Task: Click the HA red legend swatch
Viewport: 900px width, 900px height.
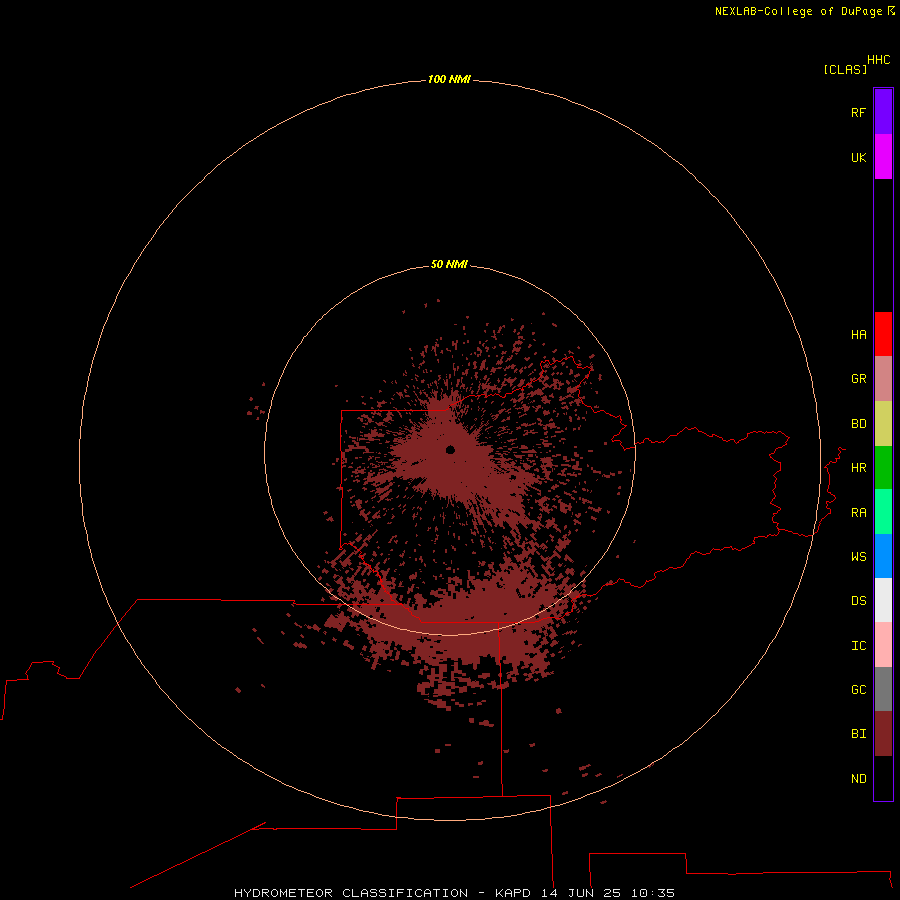Action: [883, 334]
